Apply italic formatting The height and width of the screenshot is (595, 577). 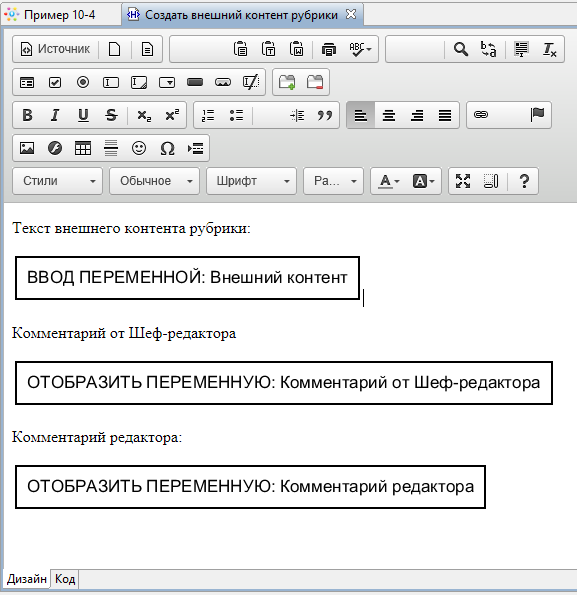click(x=55, y=115)
